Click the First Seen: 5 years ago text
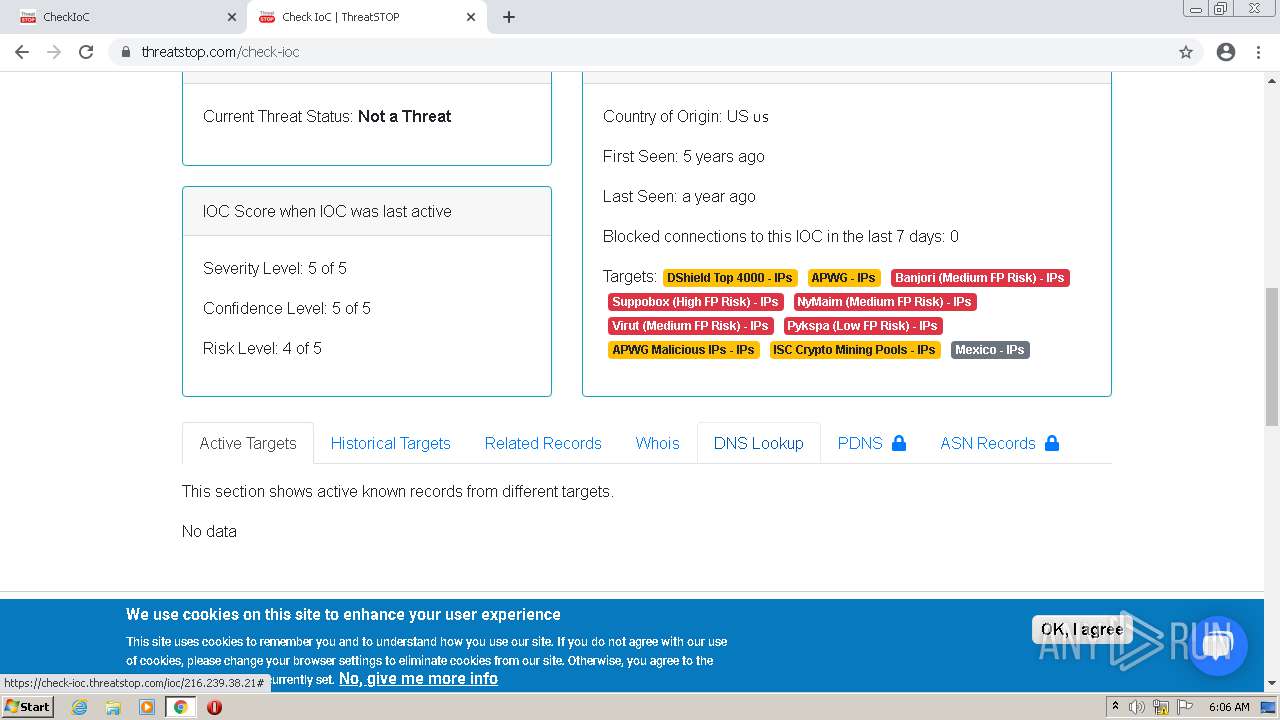The height and width of the screenshot is (720, 1280). [x=684, y=156]
